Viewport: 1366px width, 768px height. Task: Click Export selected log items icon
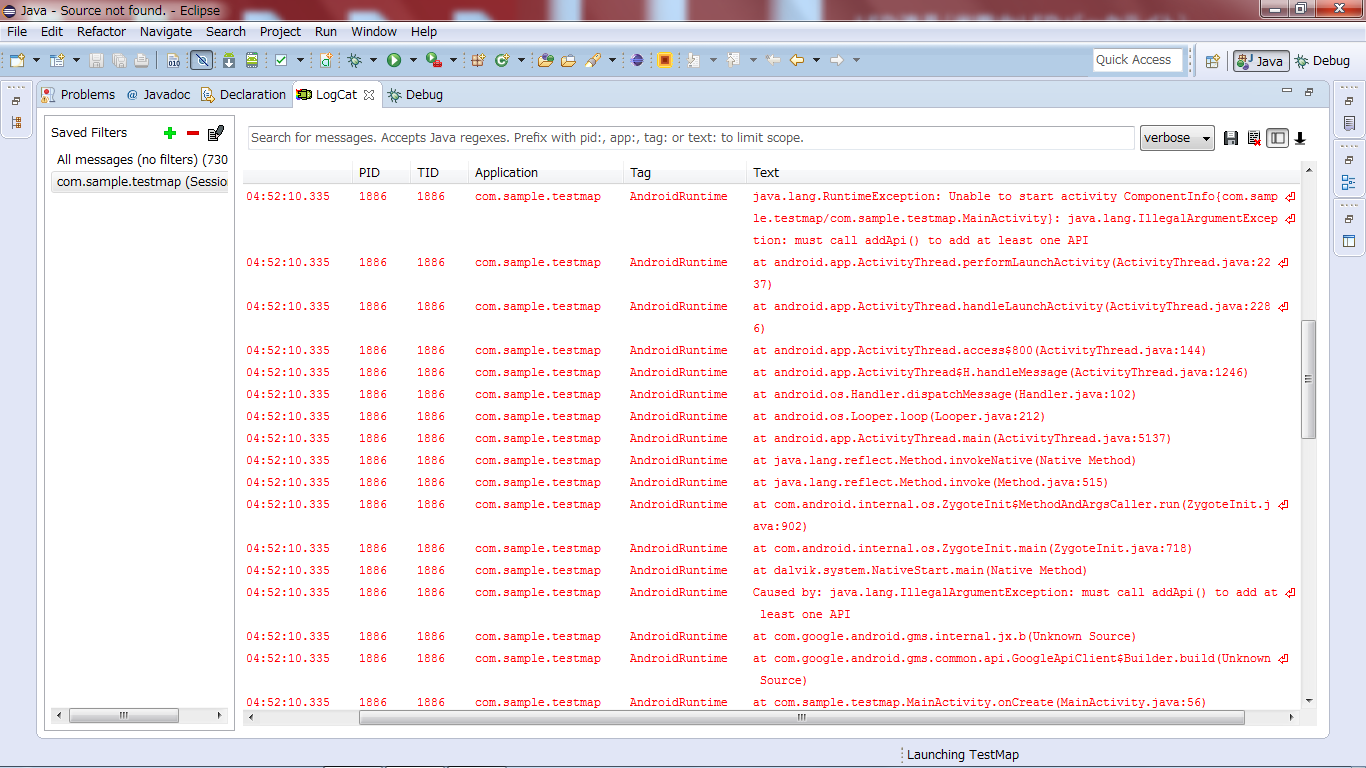(x=1231, y=138)
